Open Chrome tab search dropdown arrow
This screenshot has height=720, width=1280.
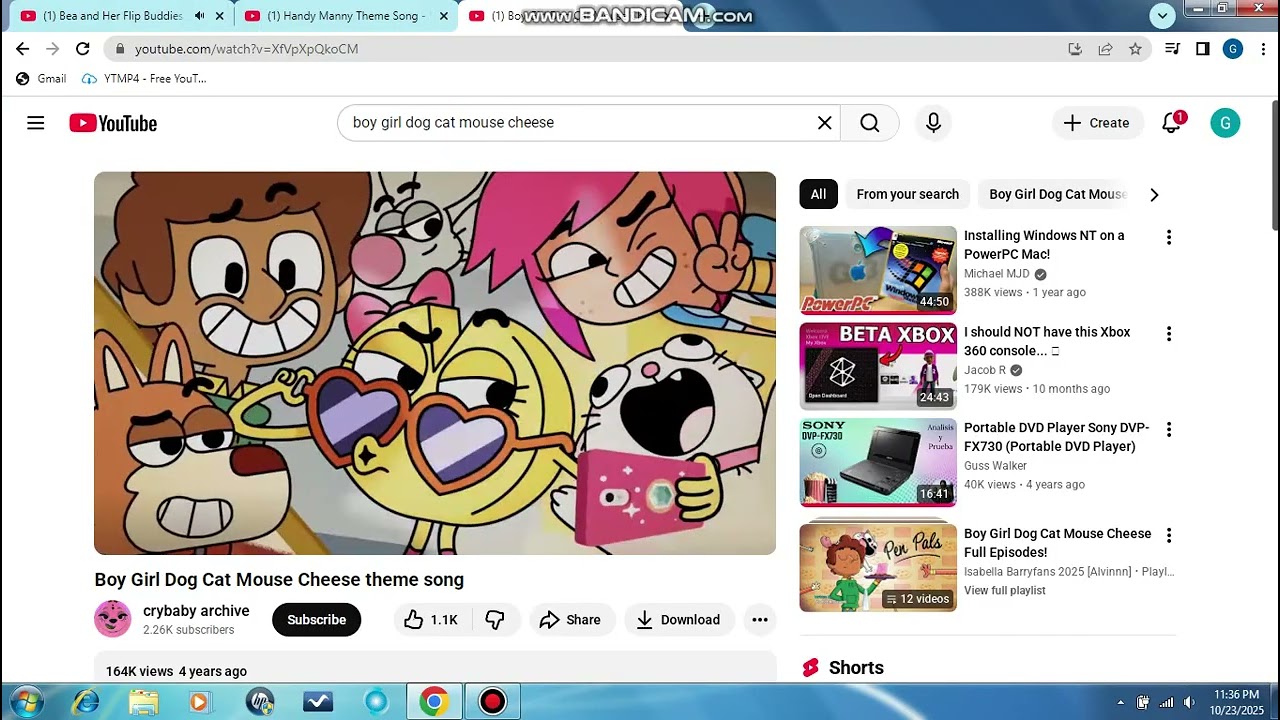coord(1162,15)
